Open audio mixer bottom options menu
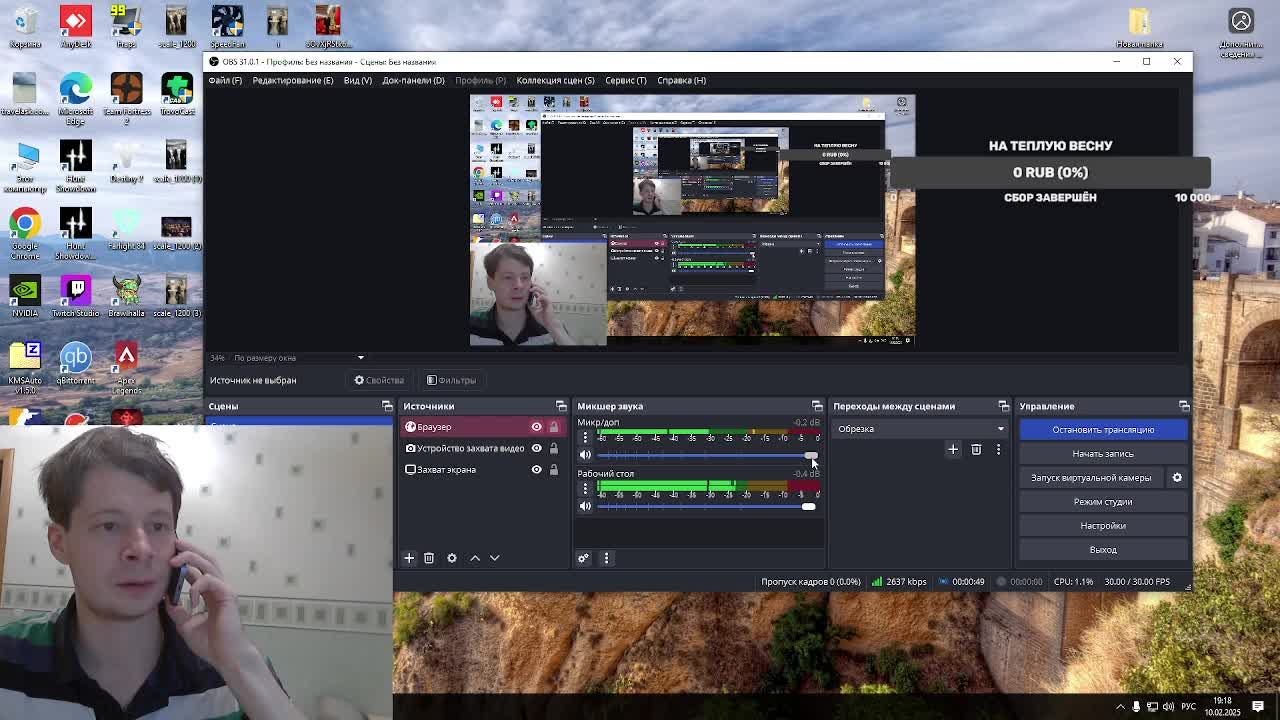This screenshot has height=720, width=1280. [606, 558]
